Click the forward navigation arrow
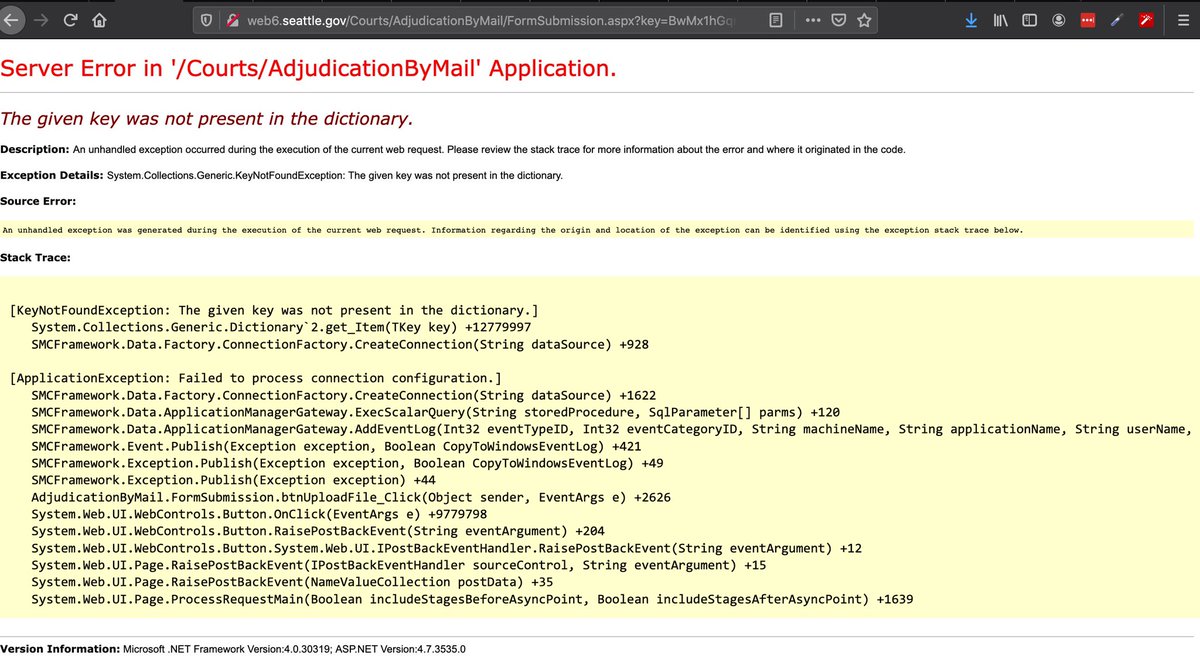Viewport: 1200px width, 668px height. [39, 20]
